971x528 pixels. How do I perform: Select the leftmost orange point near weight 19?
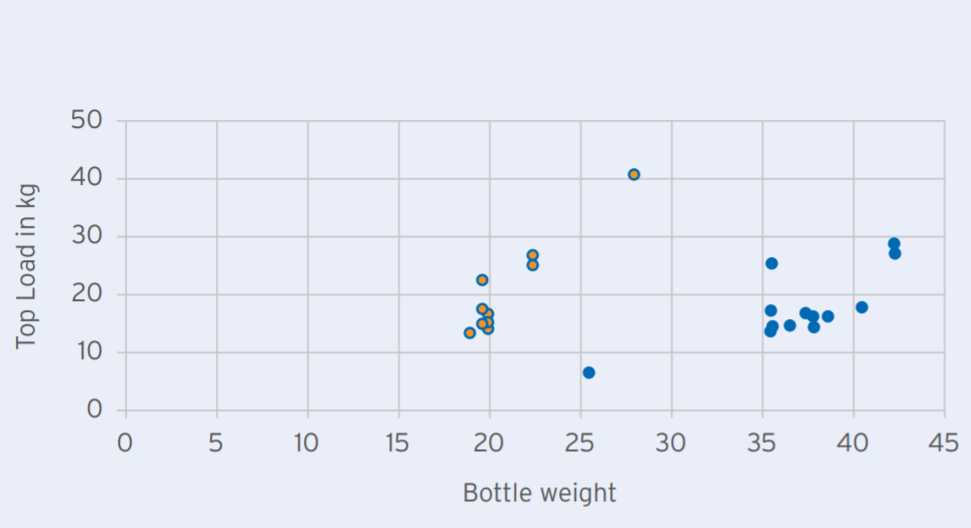469,333
